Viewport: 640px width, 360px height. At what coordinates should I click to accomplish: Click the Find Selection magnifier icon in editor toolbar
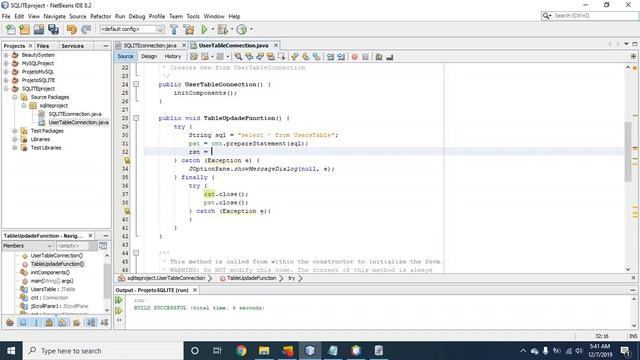pyautogui.click(x=238, y=57)
